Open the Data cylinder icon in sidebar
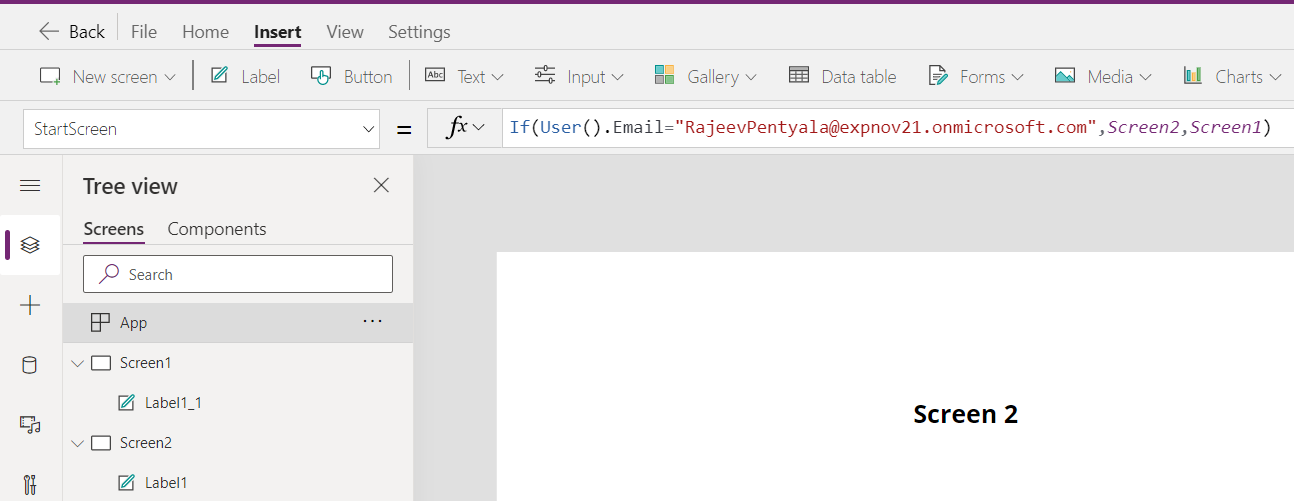Image resolution: width=1294 pixels, height=501 pixels. click(30, 365)
